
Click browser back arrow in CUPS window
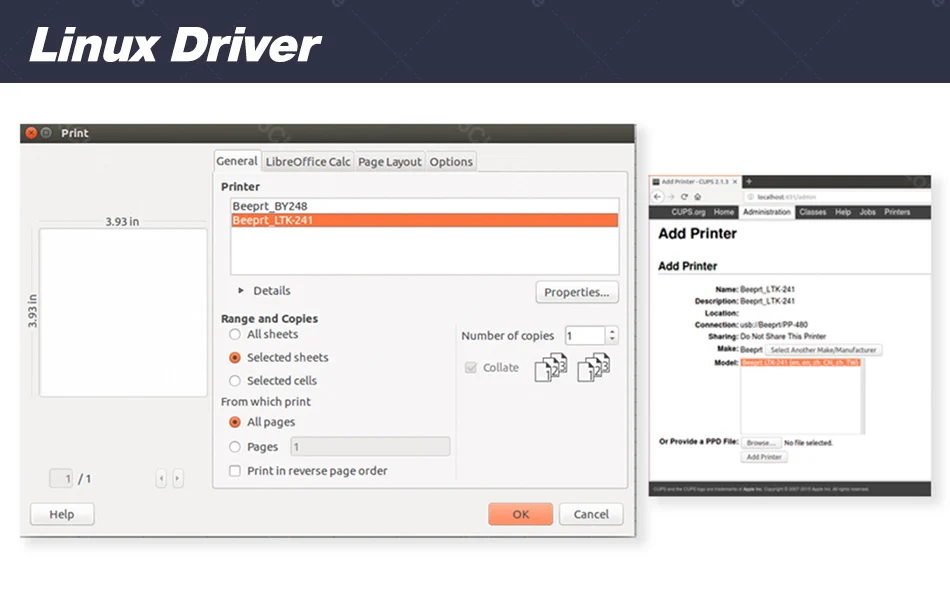point(657,197)
